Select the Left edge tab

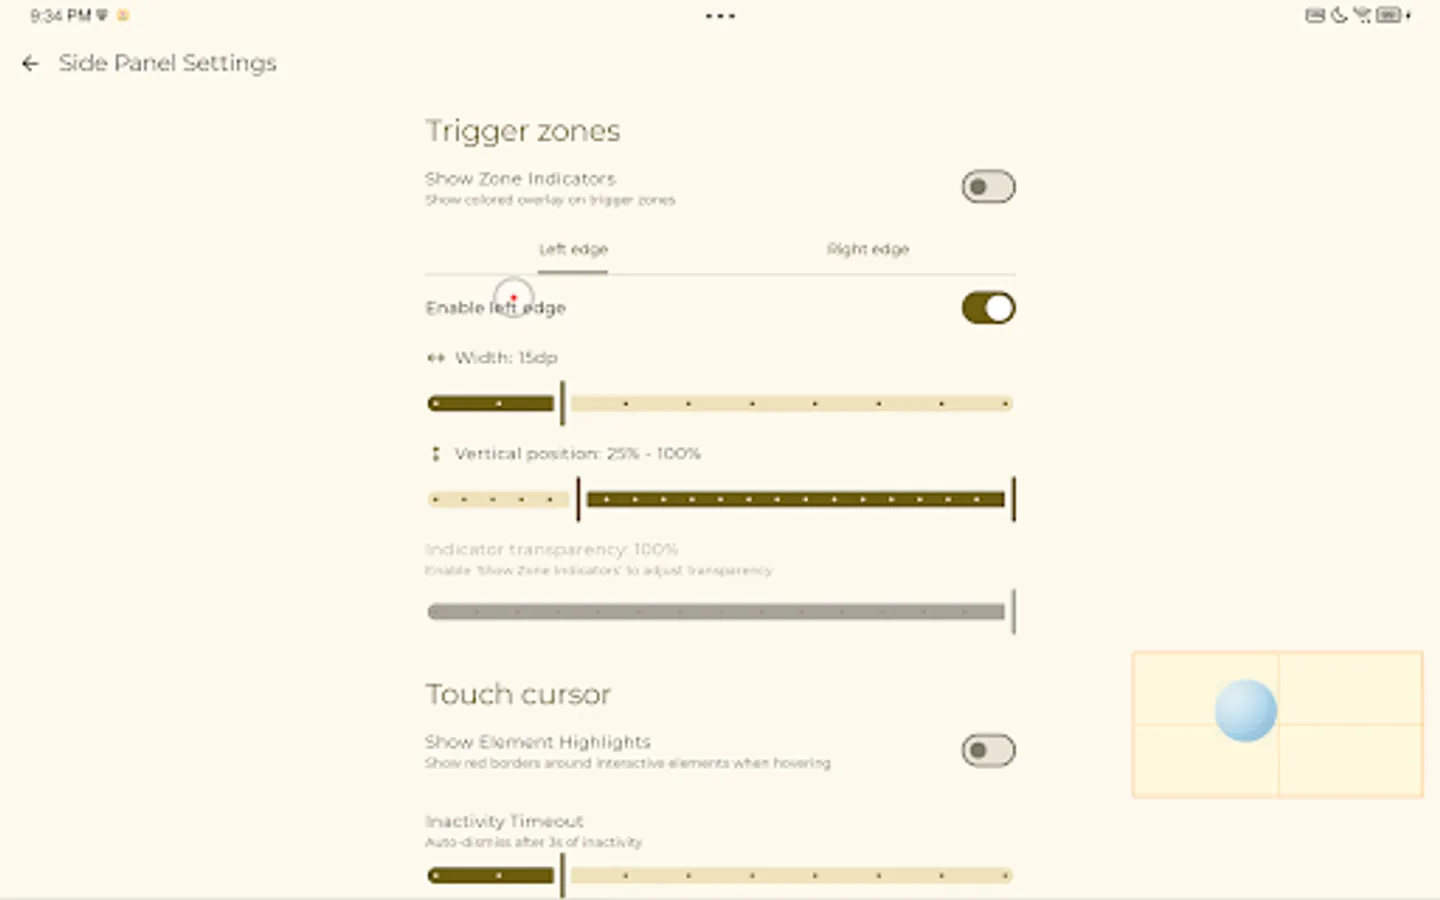(x=572, y=249)
